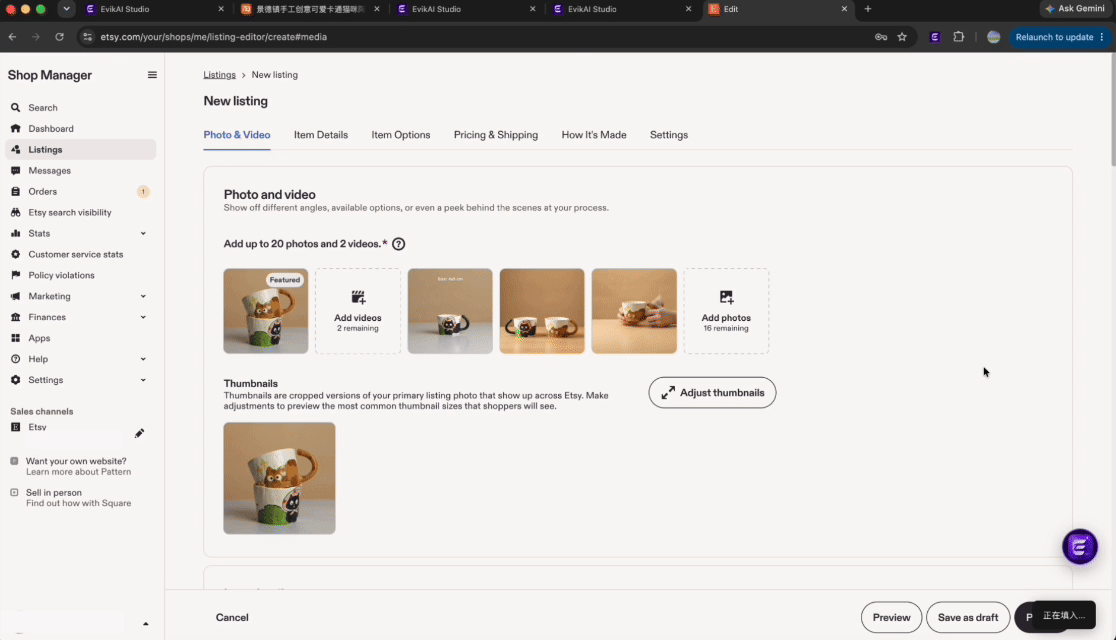
Task: Click the Orders notification badge
Action: (x=143, y=192)
